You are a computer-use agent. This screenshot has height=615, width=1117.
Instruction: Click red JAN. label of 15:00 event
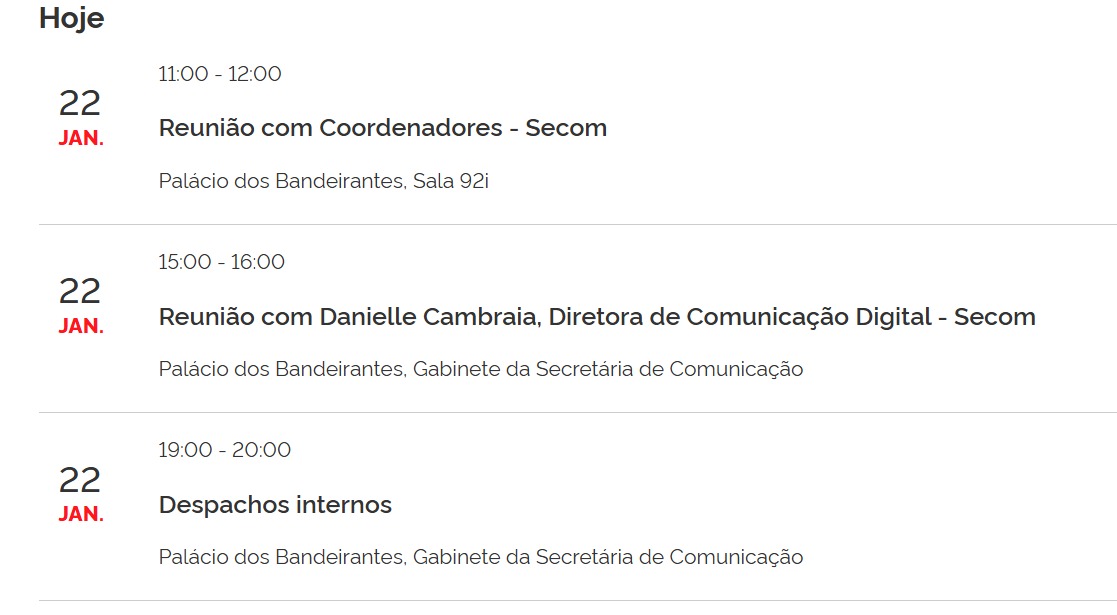coord(81,326)
